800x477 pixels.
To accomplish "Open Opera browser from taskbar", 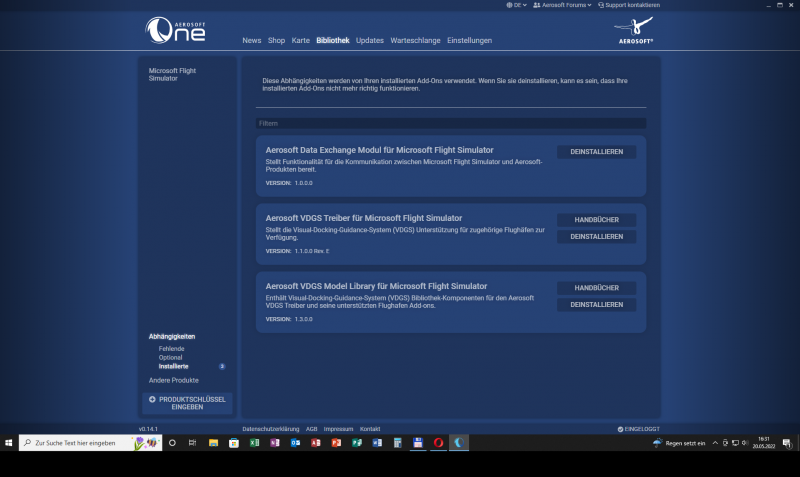I will point(438,443).
